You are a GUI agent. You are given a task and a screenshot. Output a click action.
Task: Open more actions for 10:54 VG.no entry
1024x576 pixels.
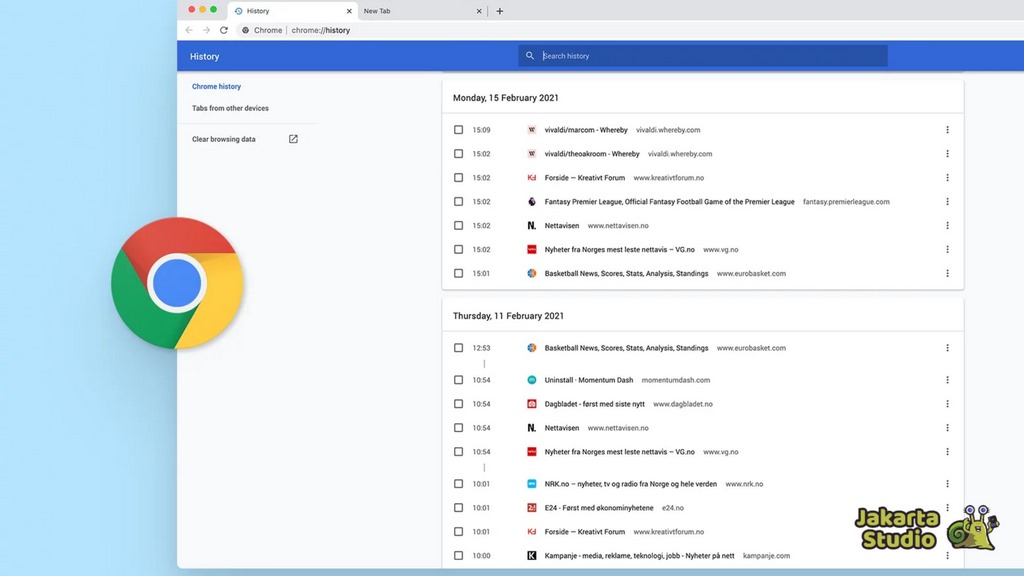pos(947,452)
